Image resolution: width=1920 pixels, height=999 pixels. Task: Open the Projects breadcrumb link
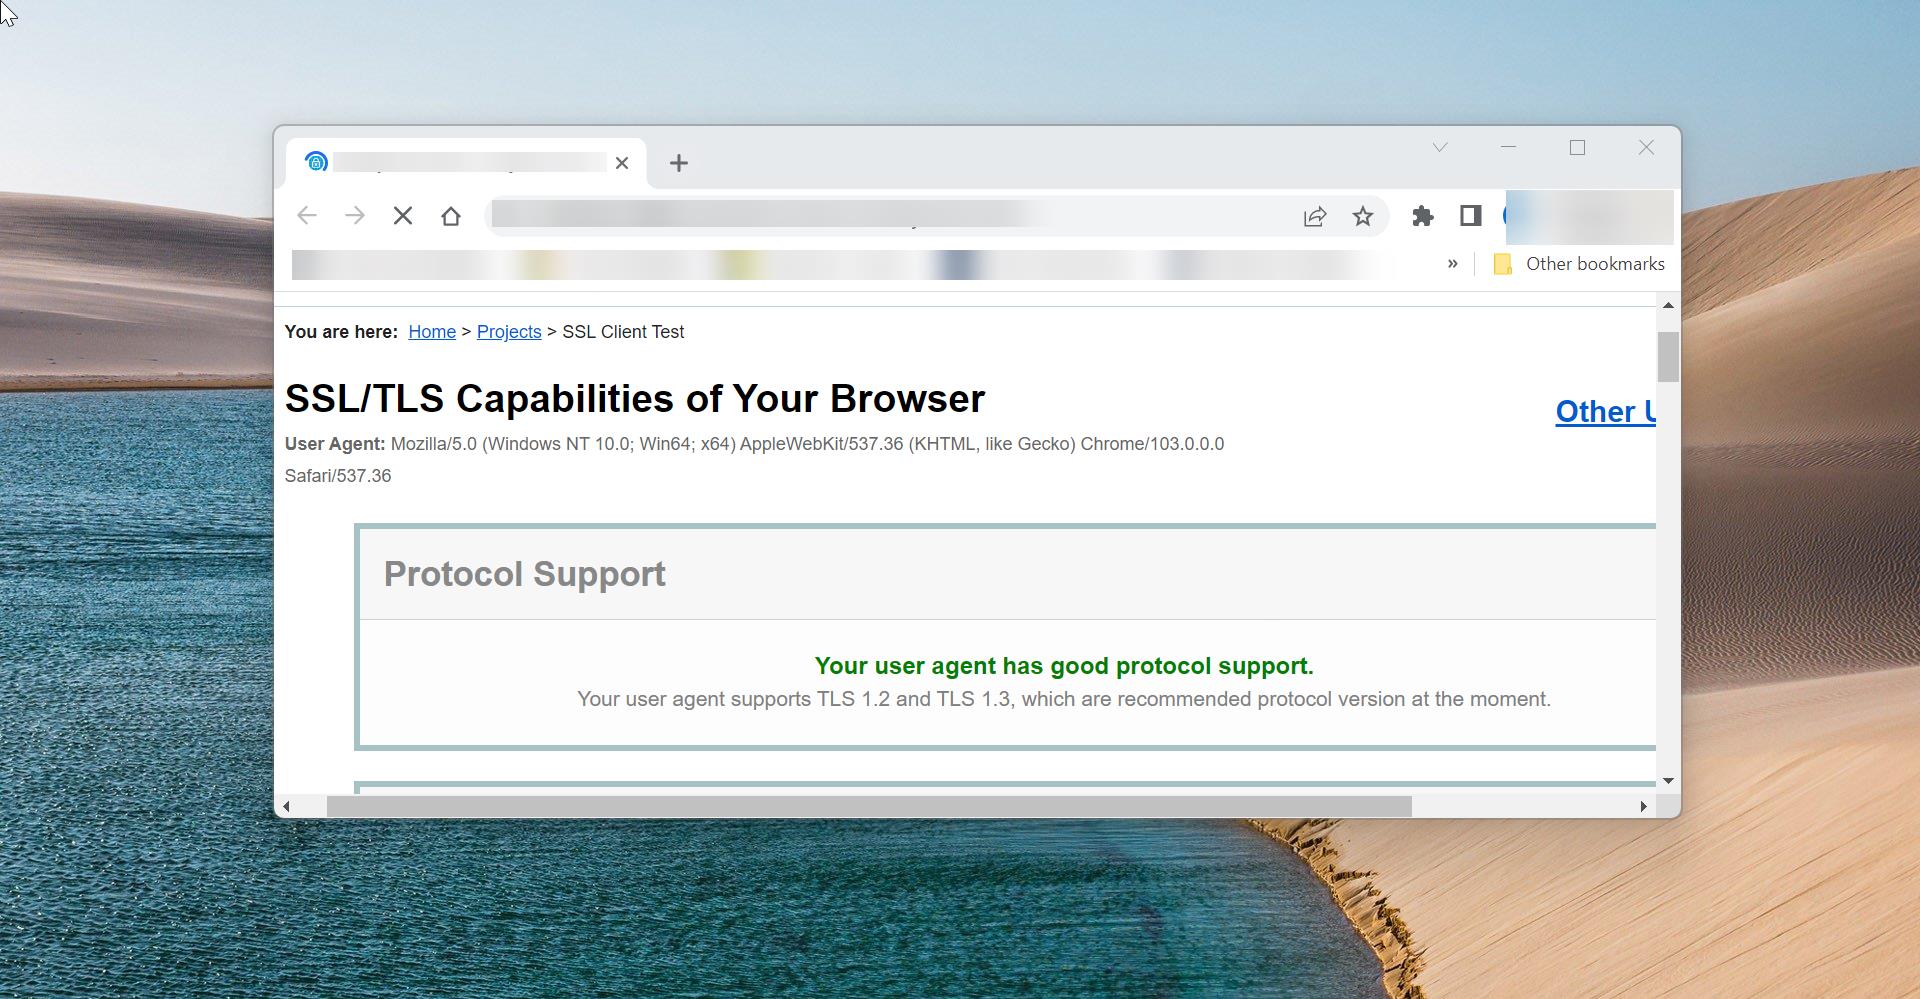click(509, 331)
